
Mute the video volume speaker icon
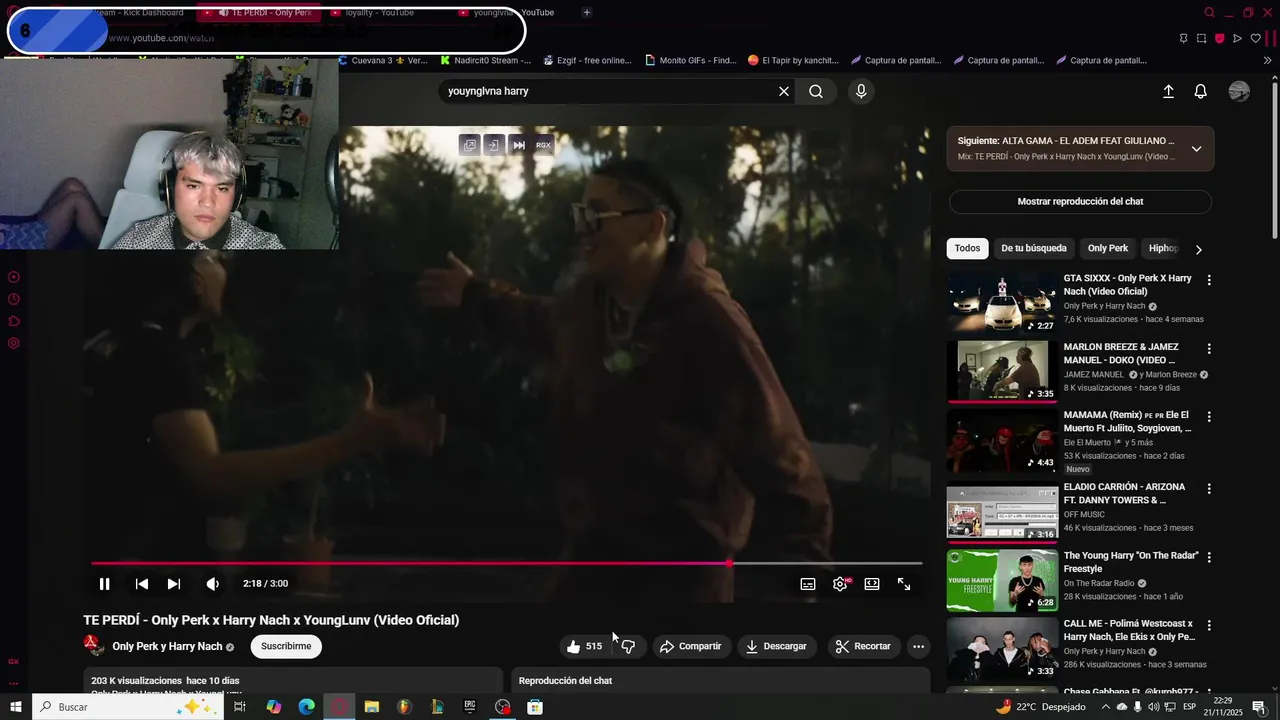click(x=212, y=584)
